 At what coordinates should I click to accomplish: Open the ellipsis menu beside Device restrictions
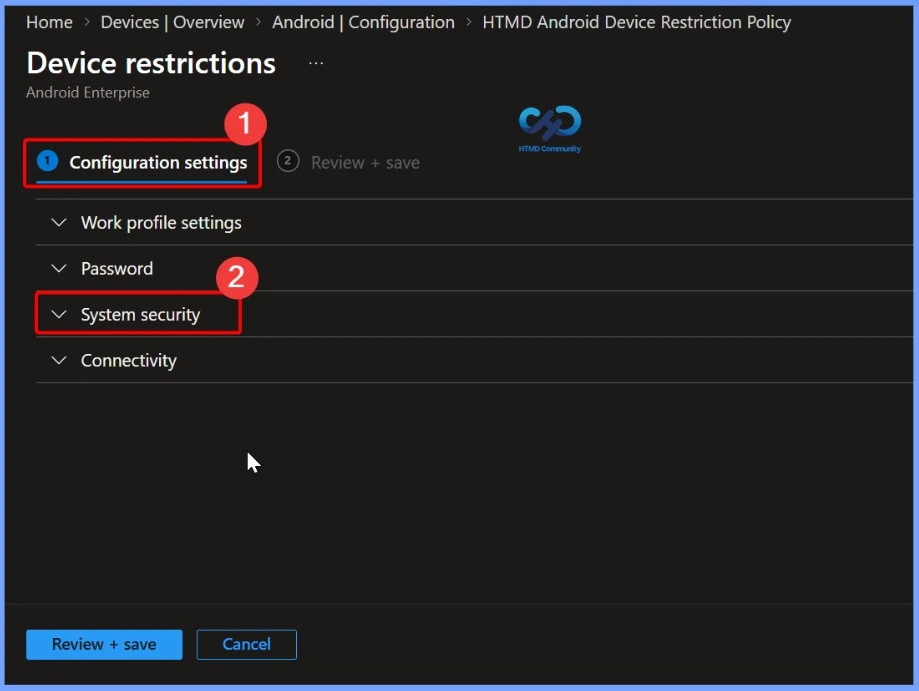316,63
